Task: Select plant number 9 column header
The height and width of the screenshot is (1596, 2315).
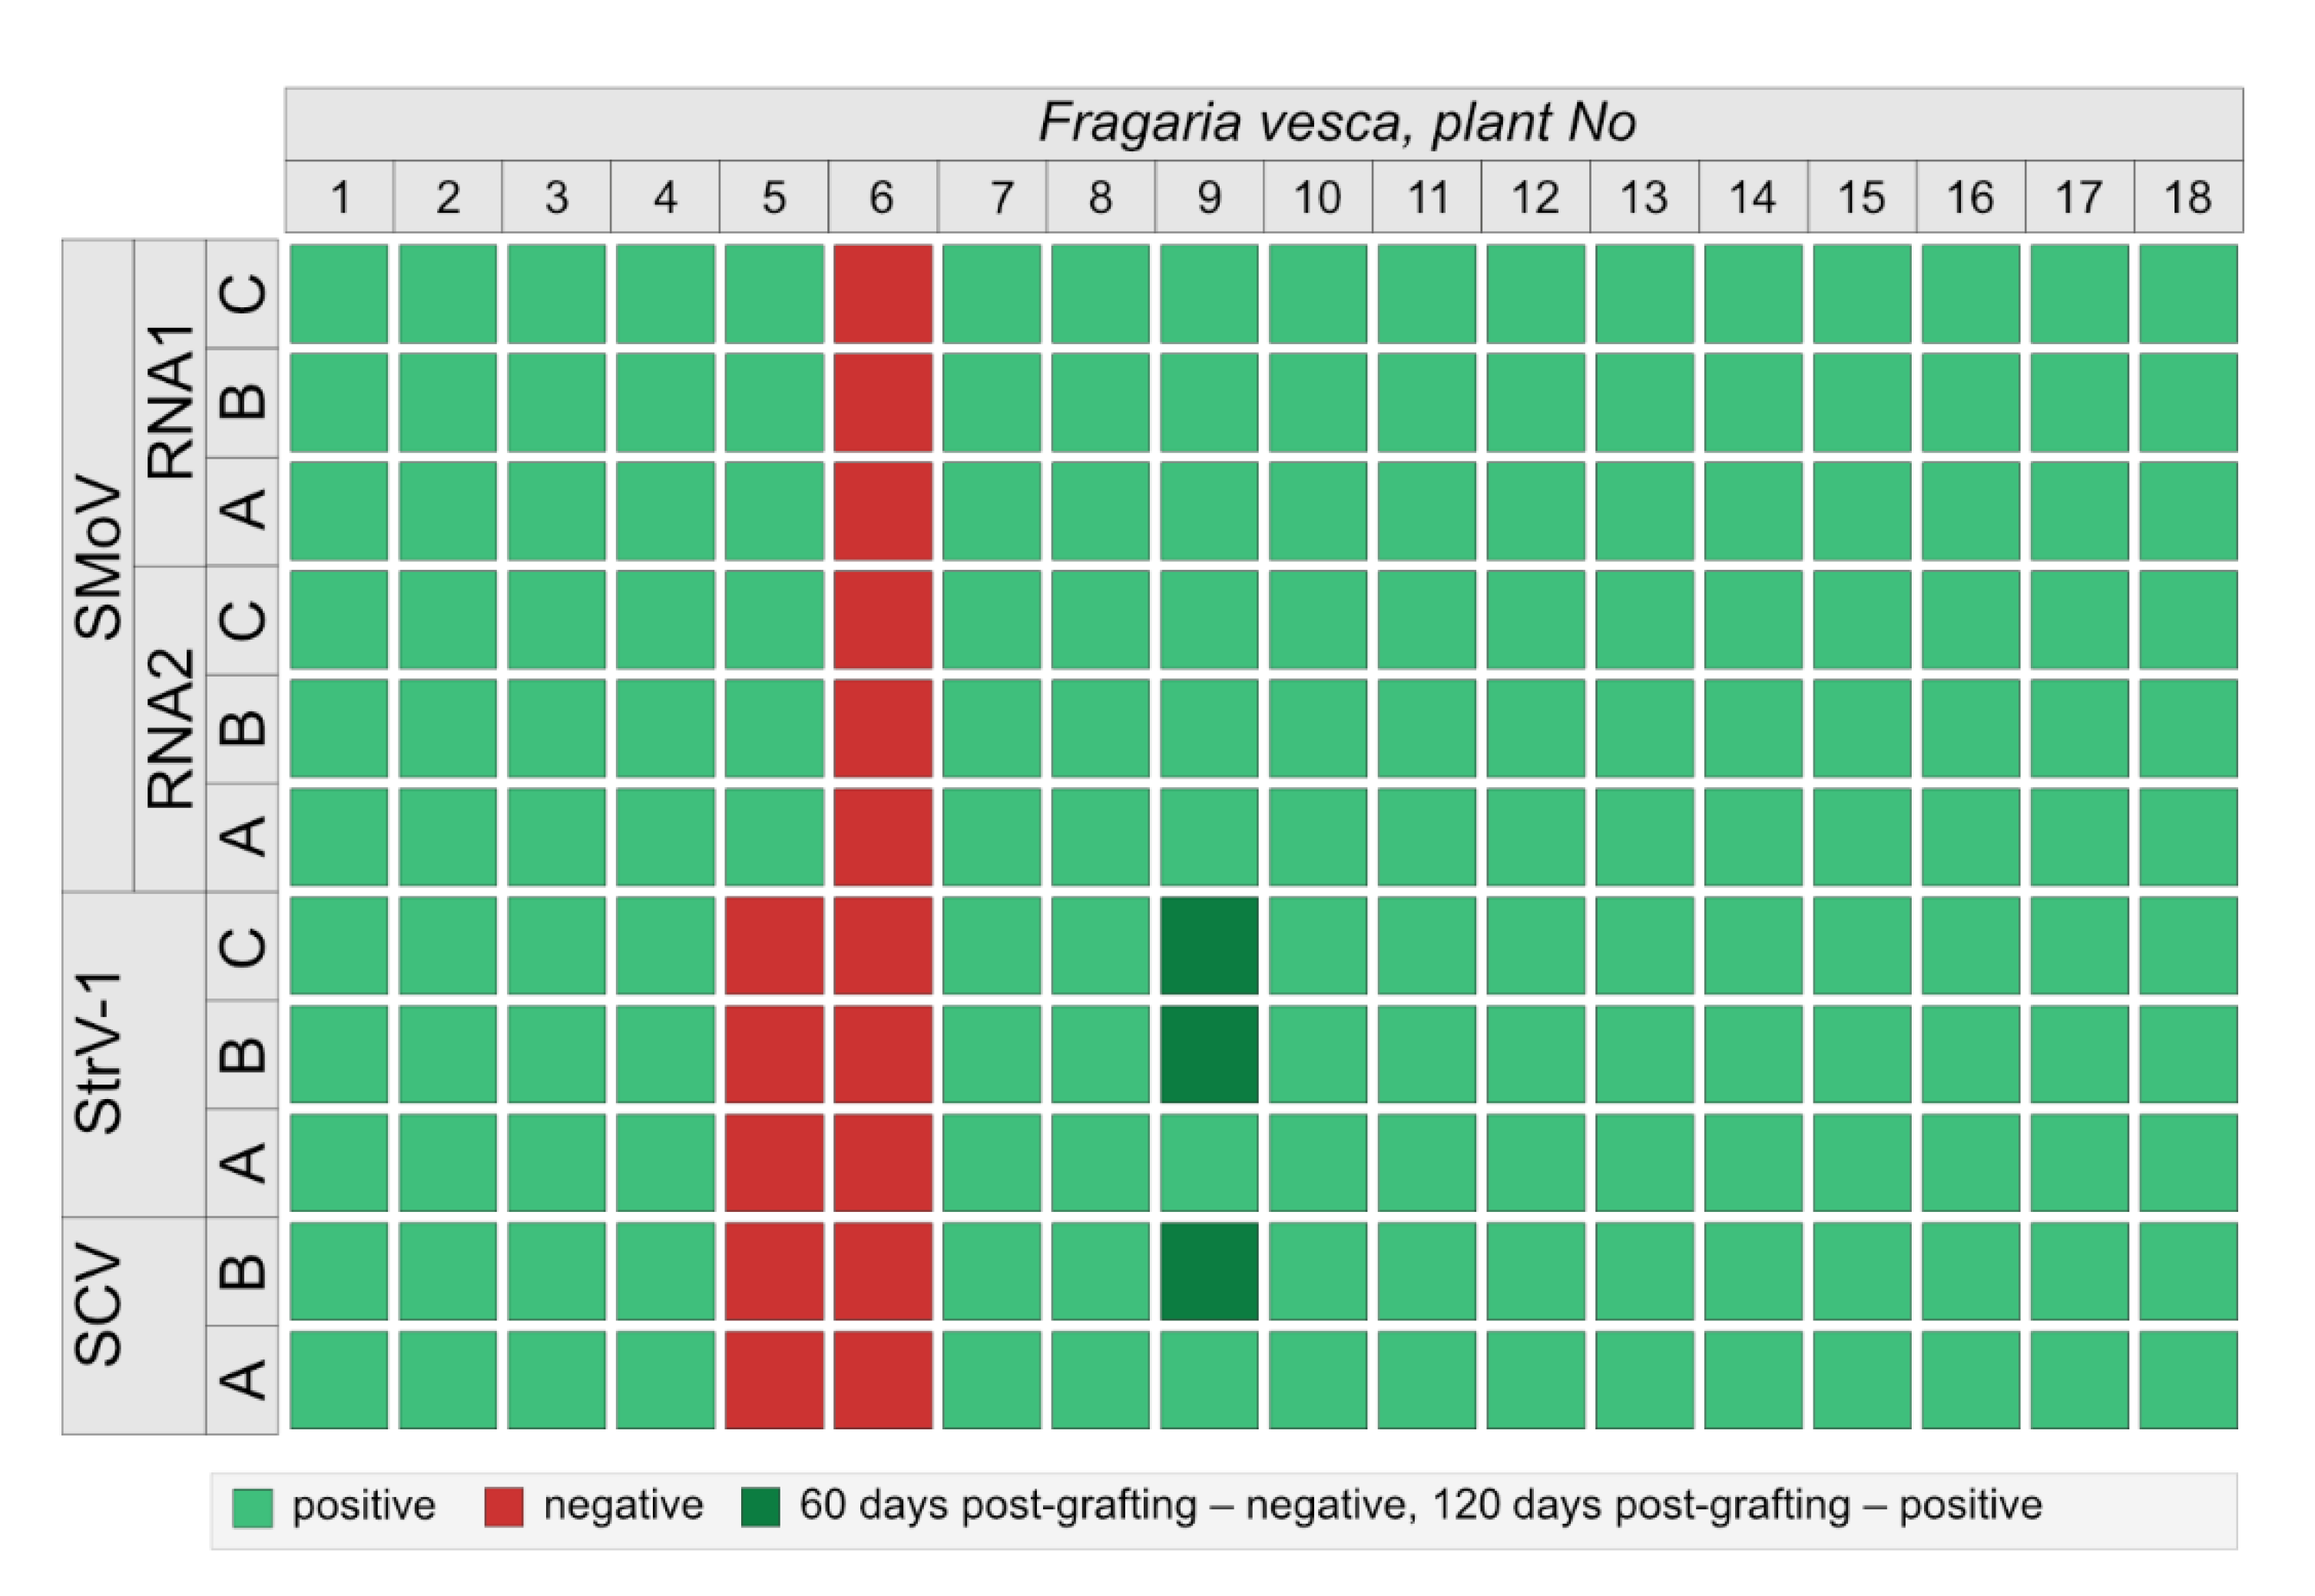Action: (1209, 197)
